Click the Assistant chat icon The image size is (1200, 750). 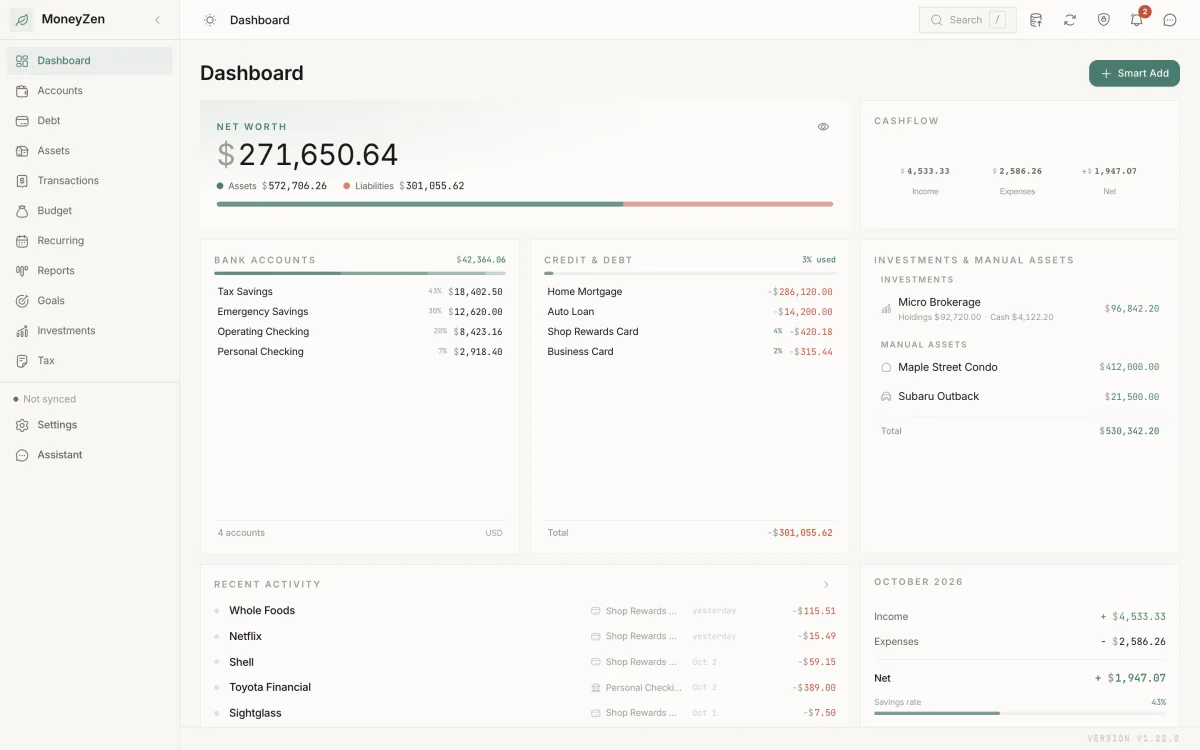(x=22, y=455)
